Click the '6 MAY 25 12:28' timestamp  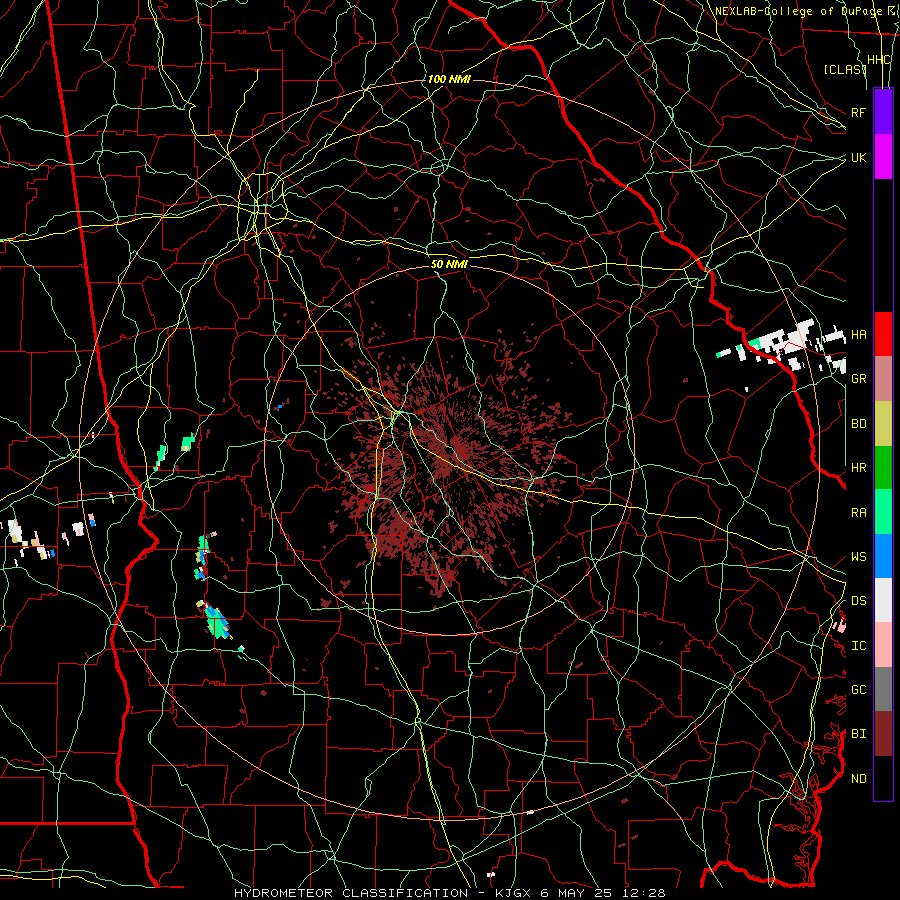(x=603, y=893)
